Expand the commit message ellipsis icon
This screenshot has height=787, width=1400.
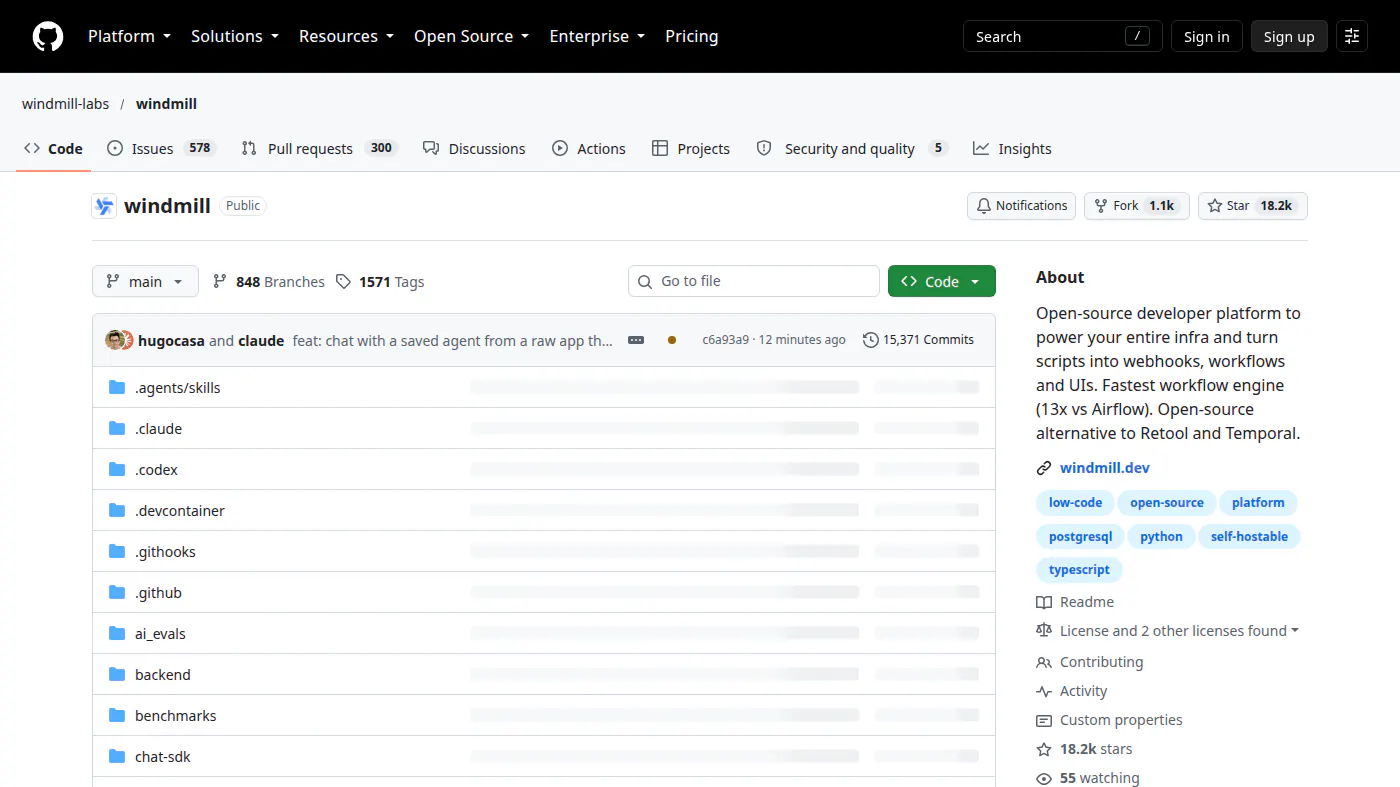(636, 340)
